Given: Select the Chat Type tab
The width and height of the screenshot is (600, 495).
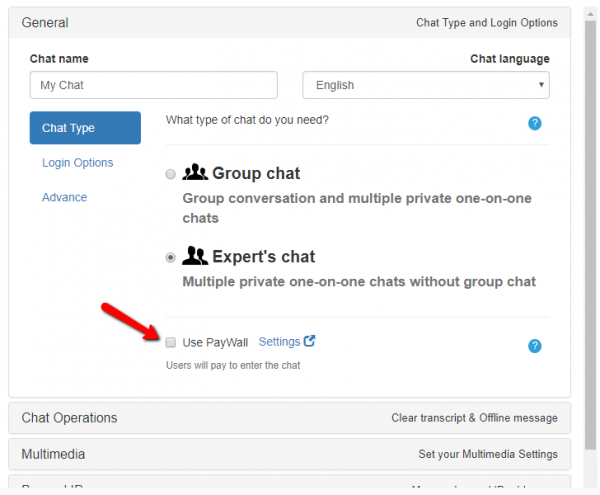Looking at the screenshot, I should [85, 128].
